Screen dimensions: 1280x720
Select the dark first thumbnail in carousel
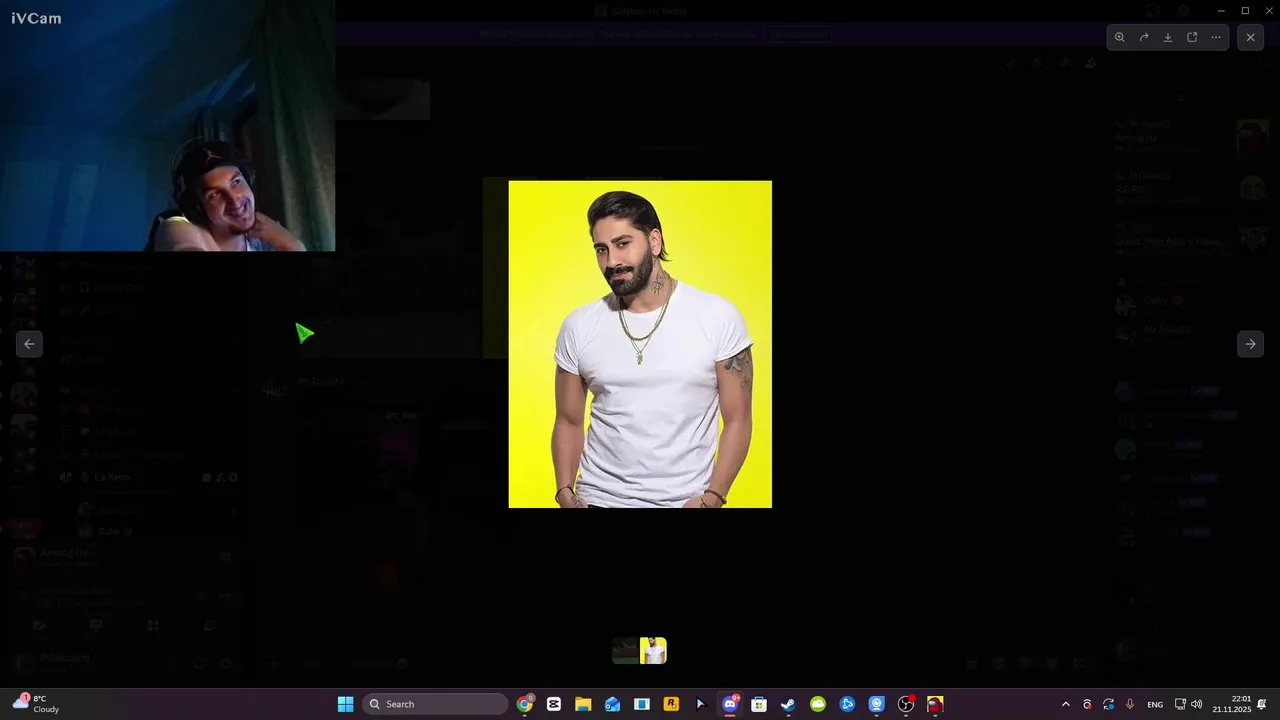(625, 651)
